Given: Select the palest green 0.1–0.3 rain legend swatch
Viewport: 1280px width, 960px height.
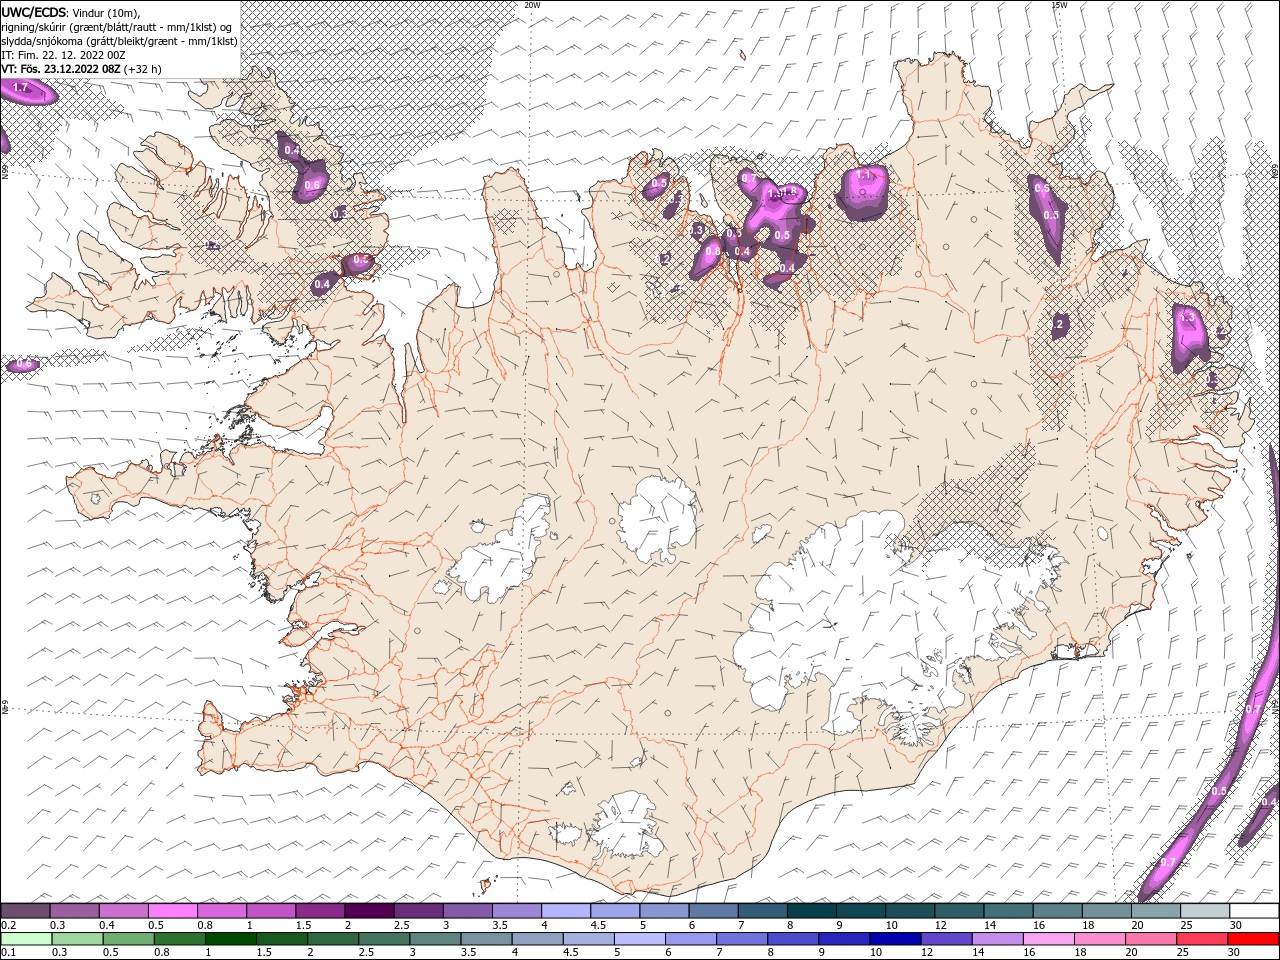Looking at the screenshot, I should point(26,938).
